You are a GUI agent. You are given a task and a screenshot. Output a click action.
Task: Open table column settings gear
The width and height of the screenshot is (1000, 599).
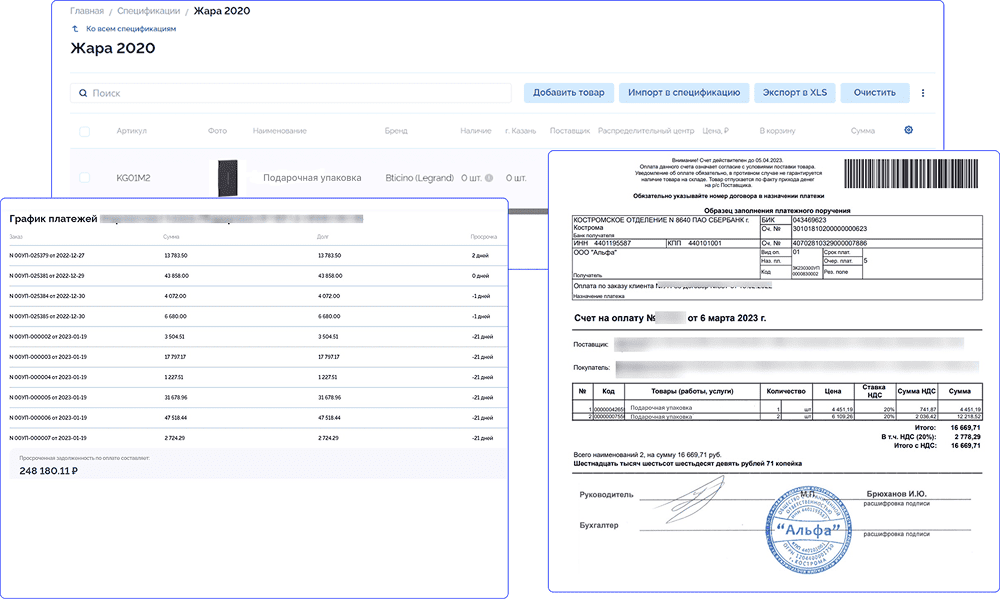(908, 130)
